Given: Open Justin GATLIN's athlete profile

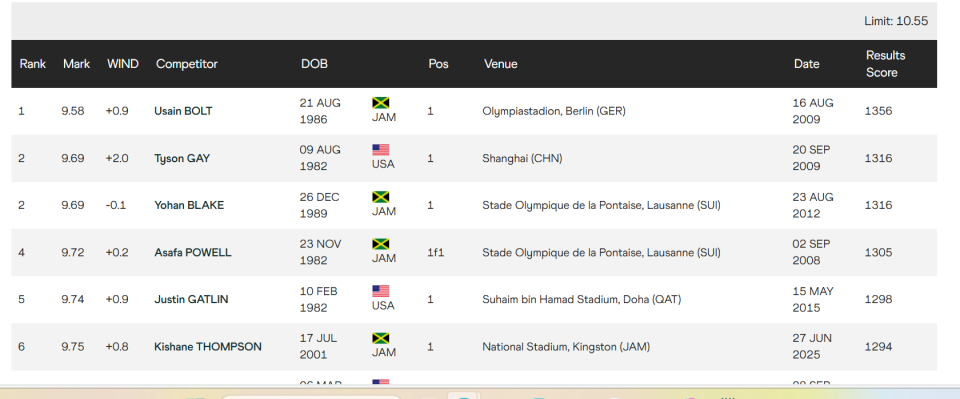Looking at the screenshot, I should point(191,300).
